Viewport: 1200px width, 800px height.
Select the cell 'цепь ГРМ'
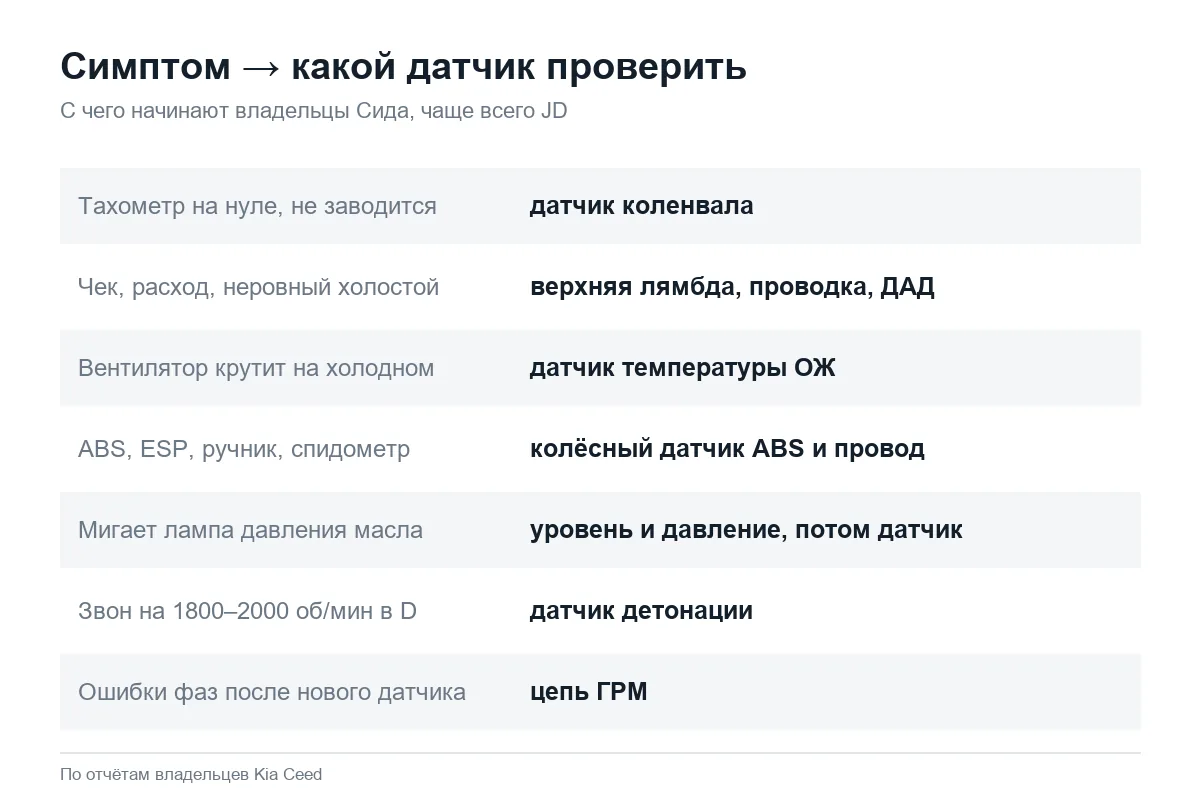[588, 692]
